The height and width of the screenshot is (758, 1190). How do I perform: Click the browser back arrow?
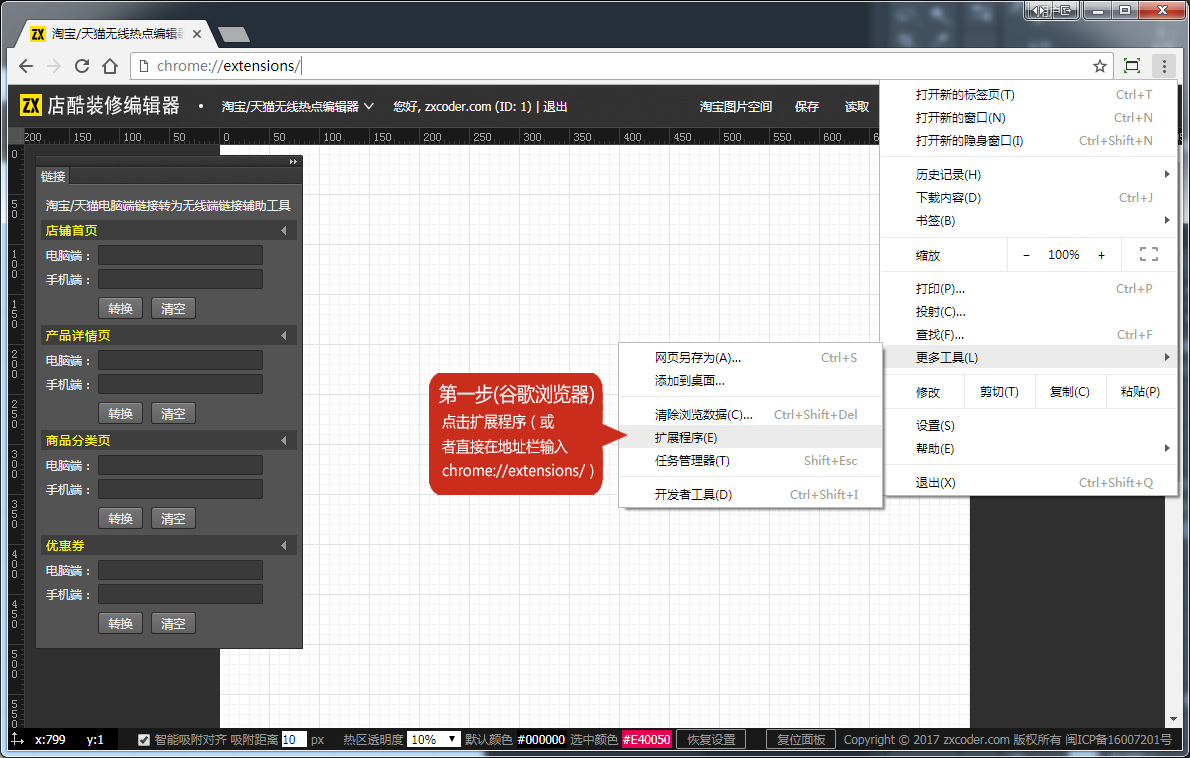point(26,66)
